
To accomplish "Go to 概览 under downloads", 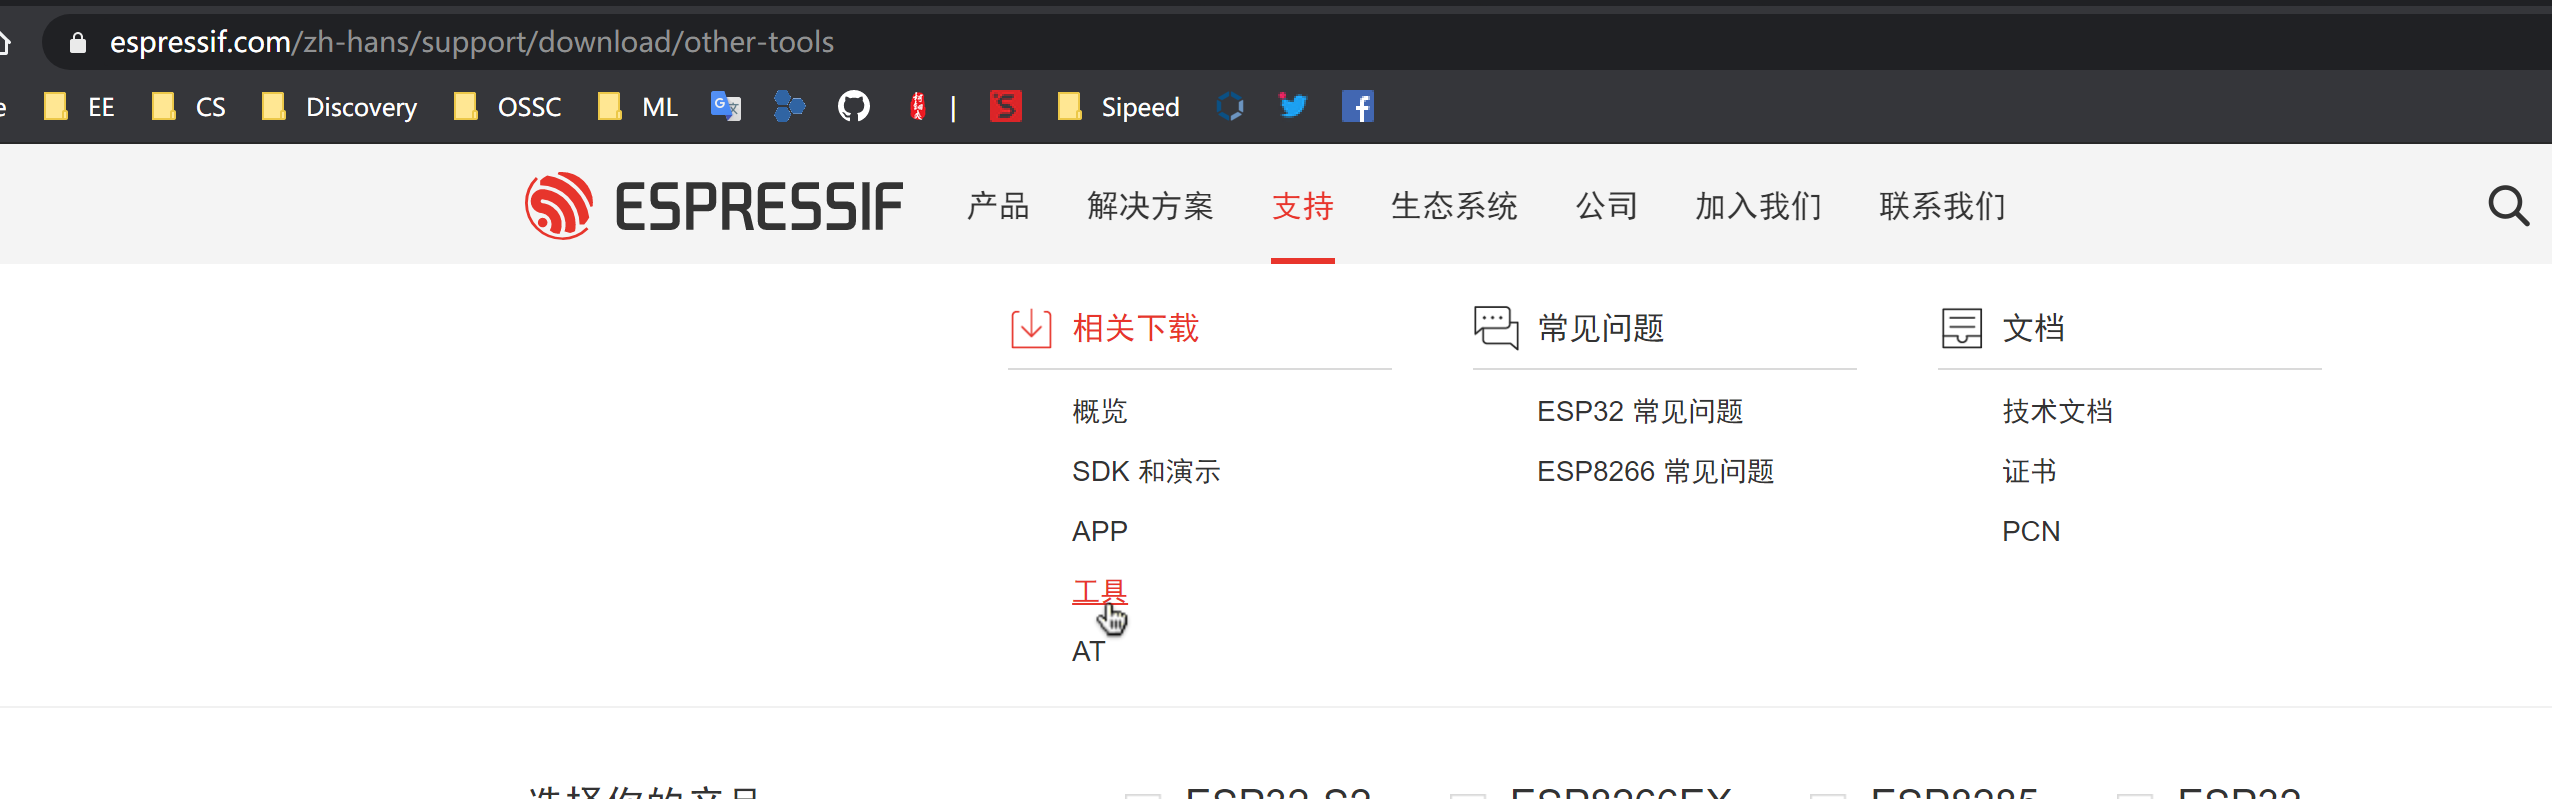I will [x=1100, y=411].
